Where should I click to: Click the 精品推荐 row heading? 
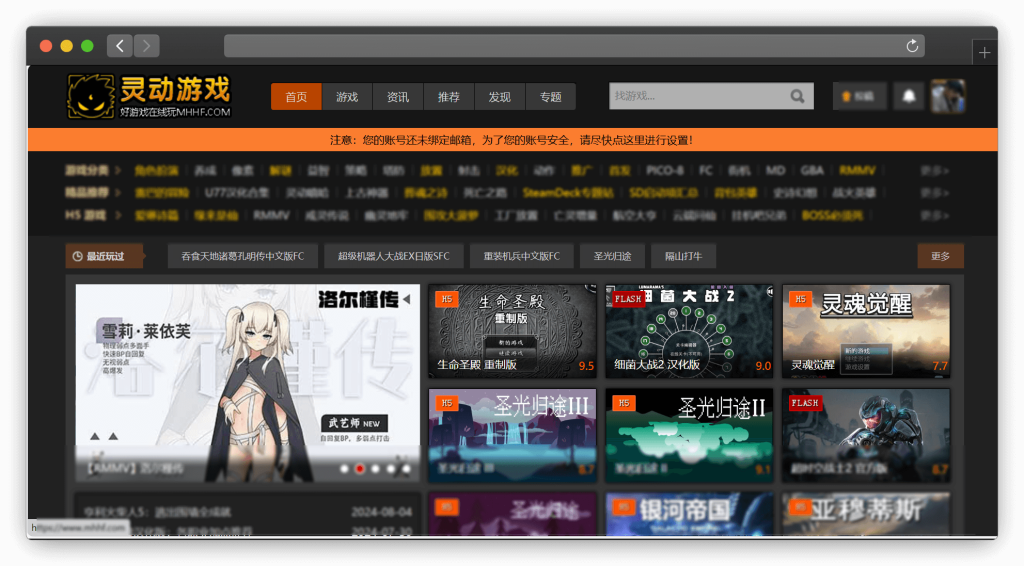[x=87, y=193]
